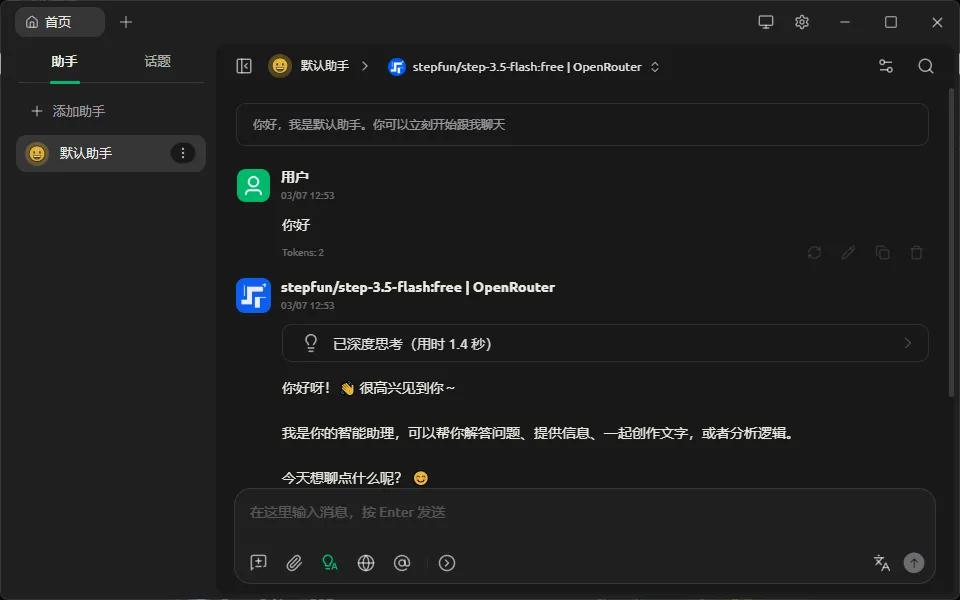Click the message input field
Viewport: 960px width, 600px height.
tap(580, 512)
